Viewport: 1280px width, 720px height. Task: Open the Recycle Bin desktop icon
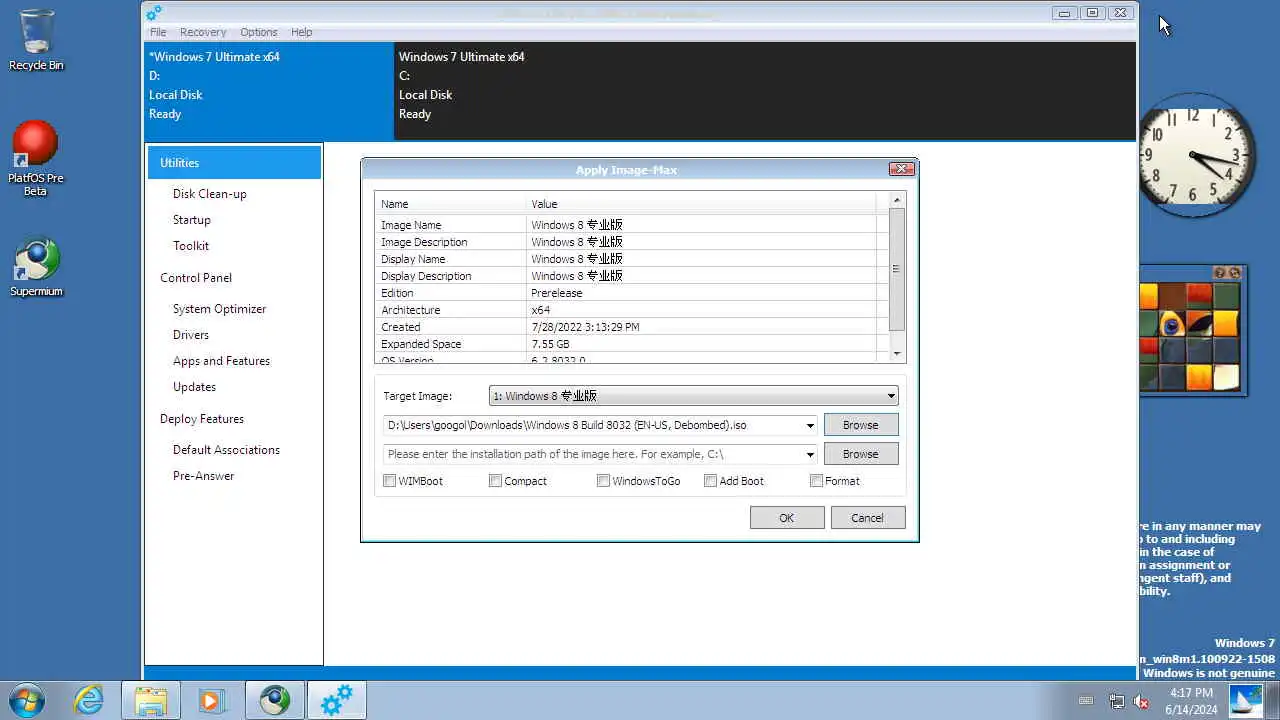(36, 40)
